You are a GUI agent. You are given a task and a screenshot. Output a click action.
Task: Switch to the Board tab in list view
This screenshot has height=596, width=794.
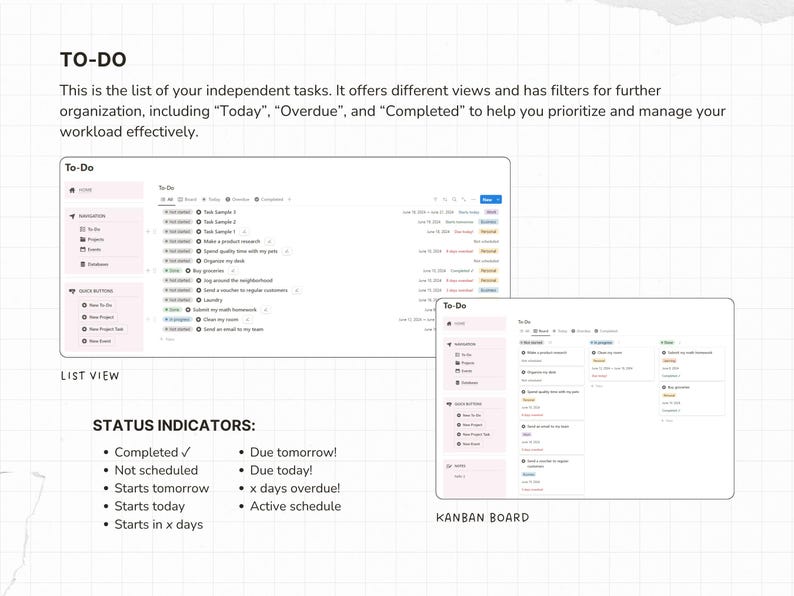click(x=188, y=200)
